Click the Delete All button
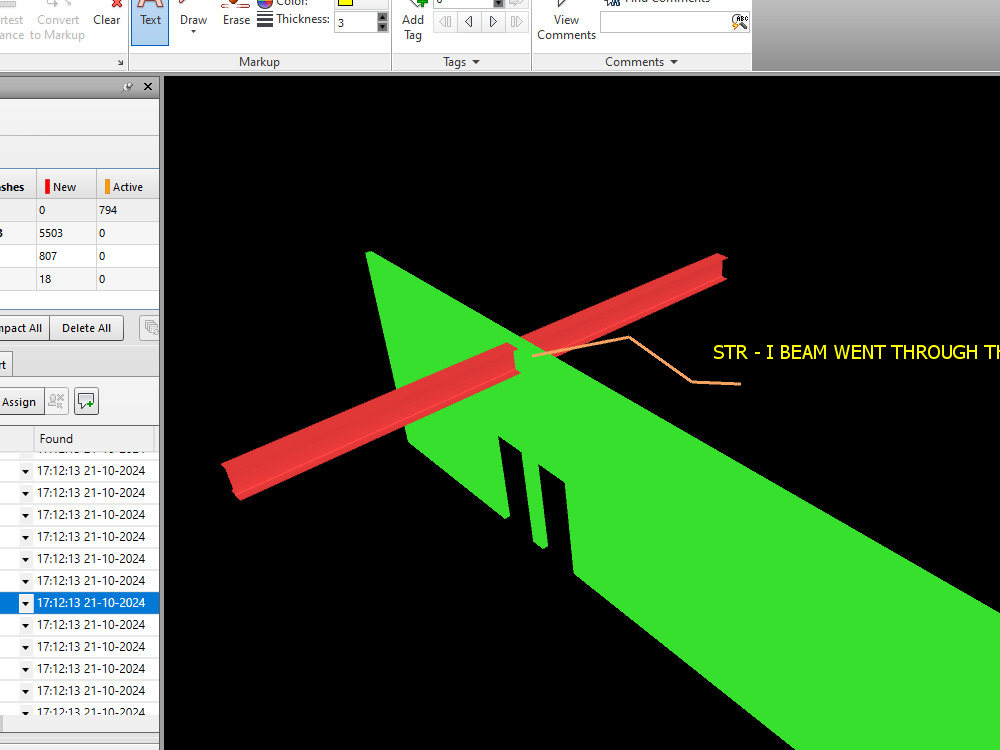The image size is (1000, 750). pos(86,328)
